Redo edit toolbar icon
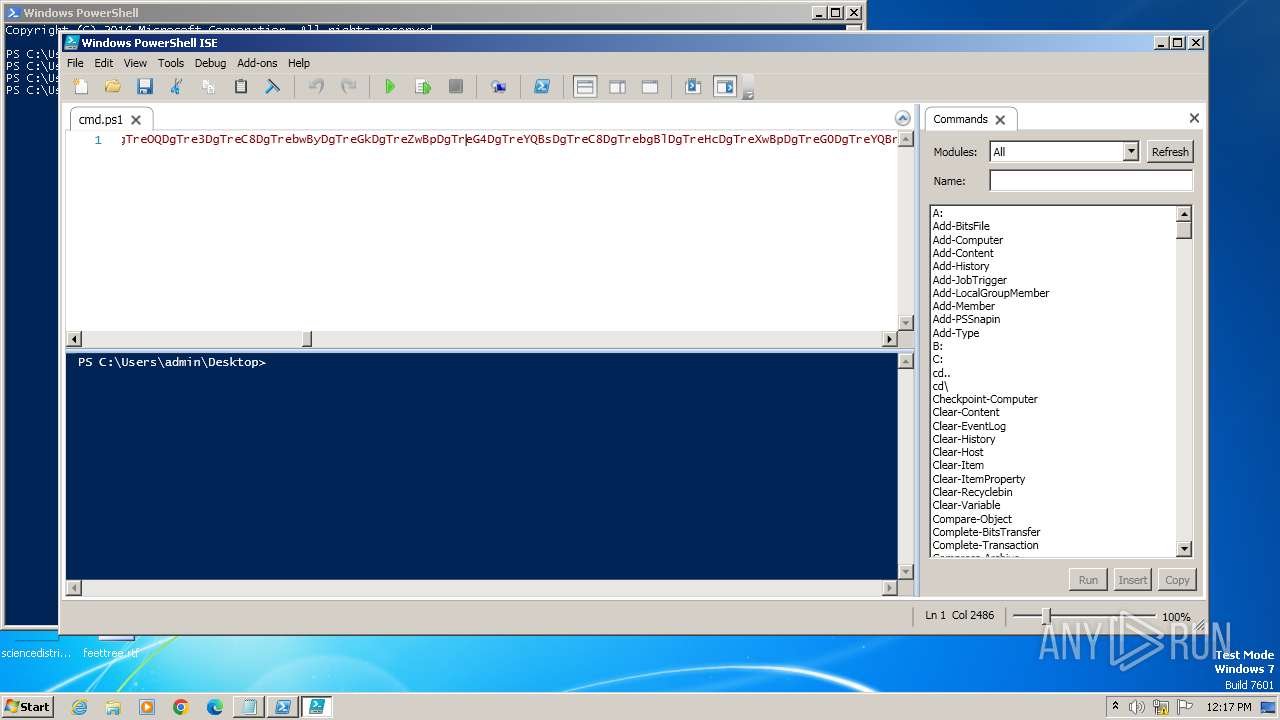 pyautogui.click(x=348, y=87)
